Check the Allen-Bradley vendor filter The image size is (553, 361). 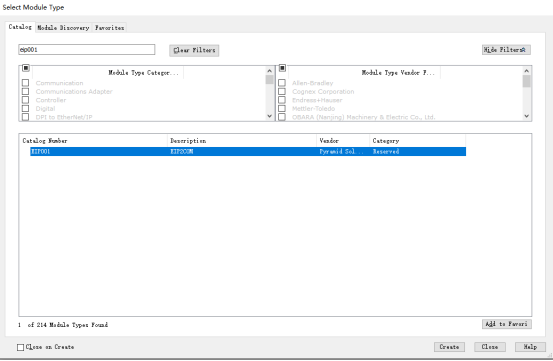[x=282, y=83]
